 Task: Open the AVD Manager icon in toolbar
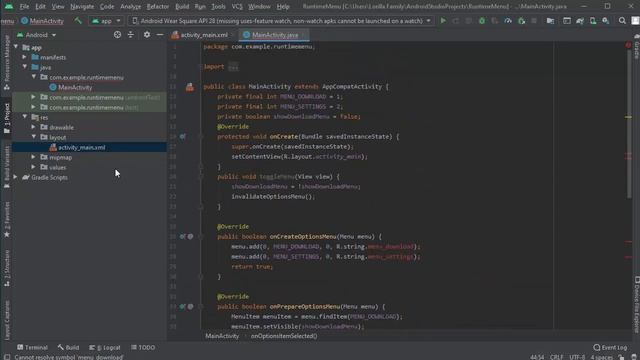point(593,21)
